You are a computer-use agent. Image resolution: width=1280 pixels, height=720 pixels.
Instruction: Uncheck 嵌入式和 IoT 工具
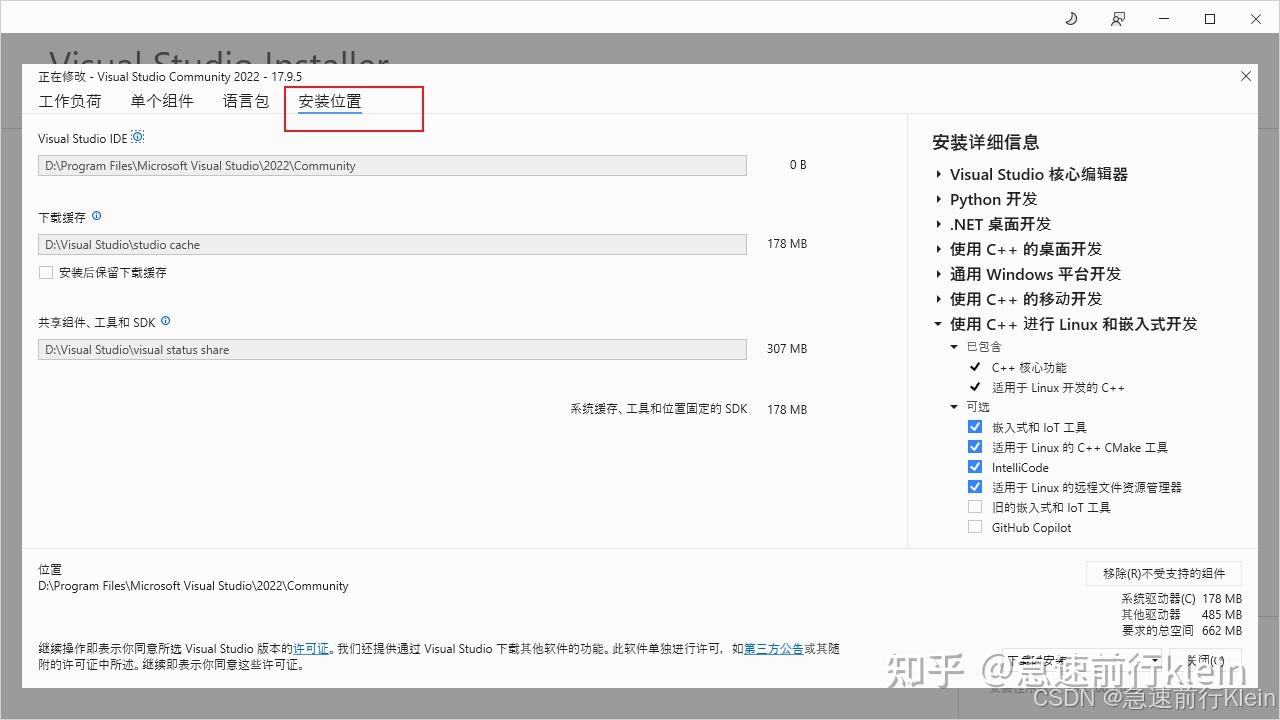point(975,426)
